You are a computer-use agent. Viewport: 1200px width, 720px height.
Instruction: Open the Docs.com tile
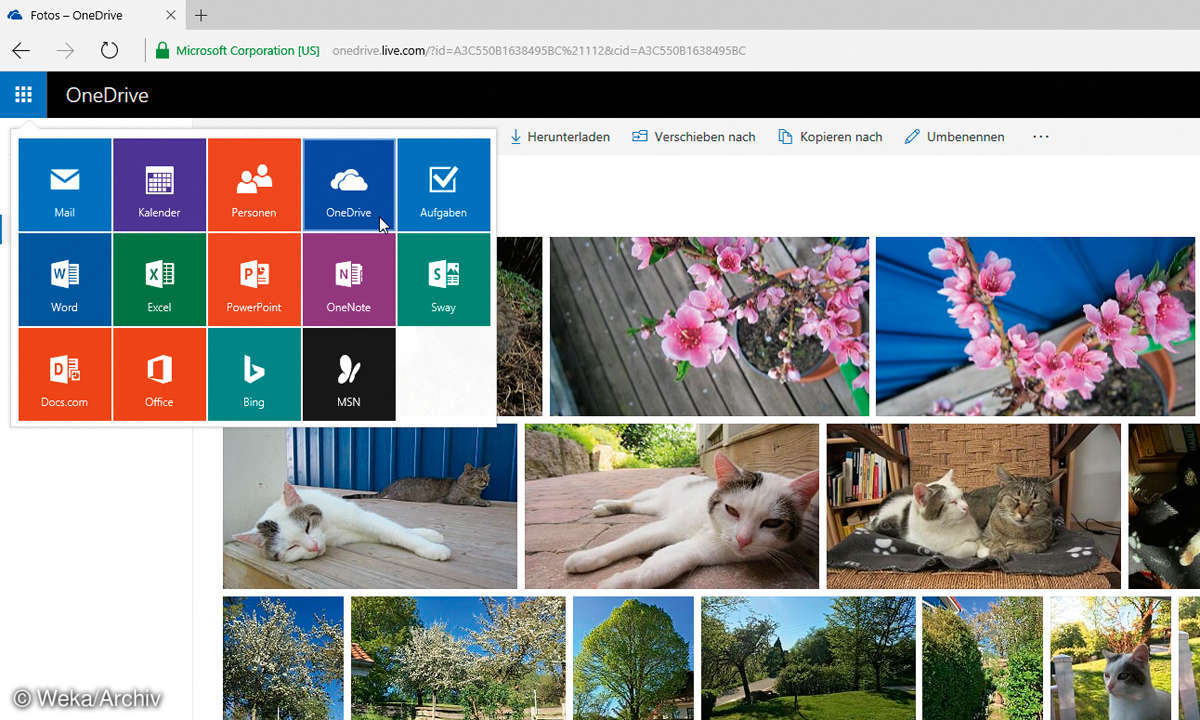(65, 374)
